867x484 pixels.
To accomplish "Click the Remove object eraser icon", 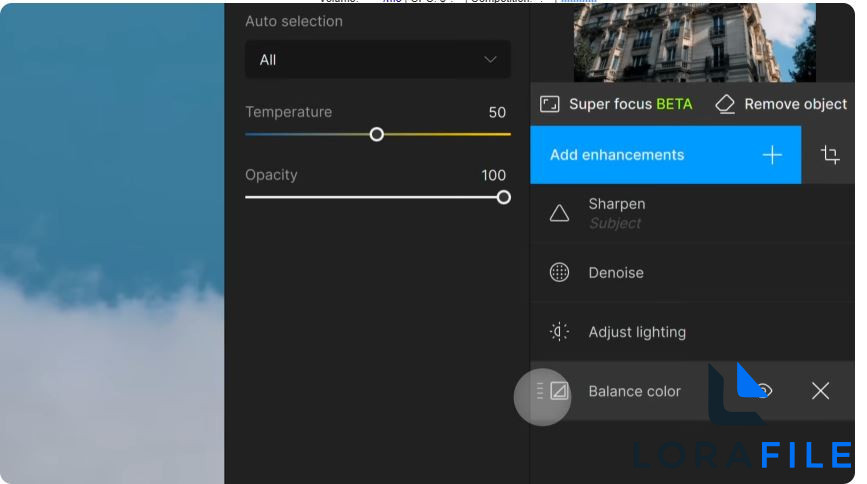I will 725,104.
